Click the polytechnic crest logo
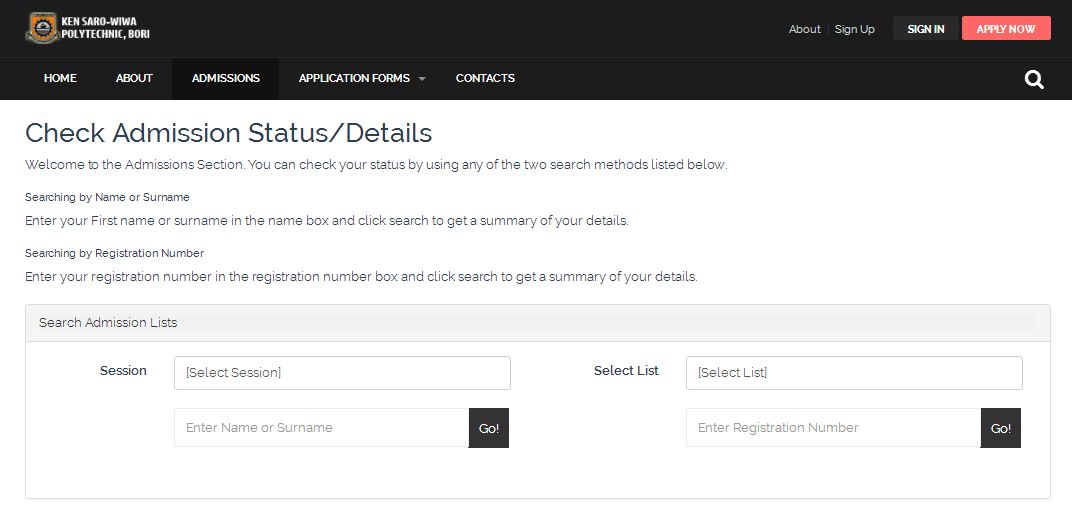The image size is (1072, 514). [x=41, y=28]
